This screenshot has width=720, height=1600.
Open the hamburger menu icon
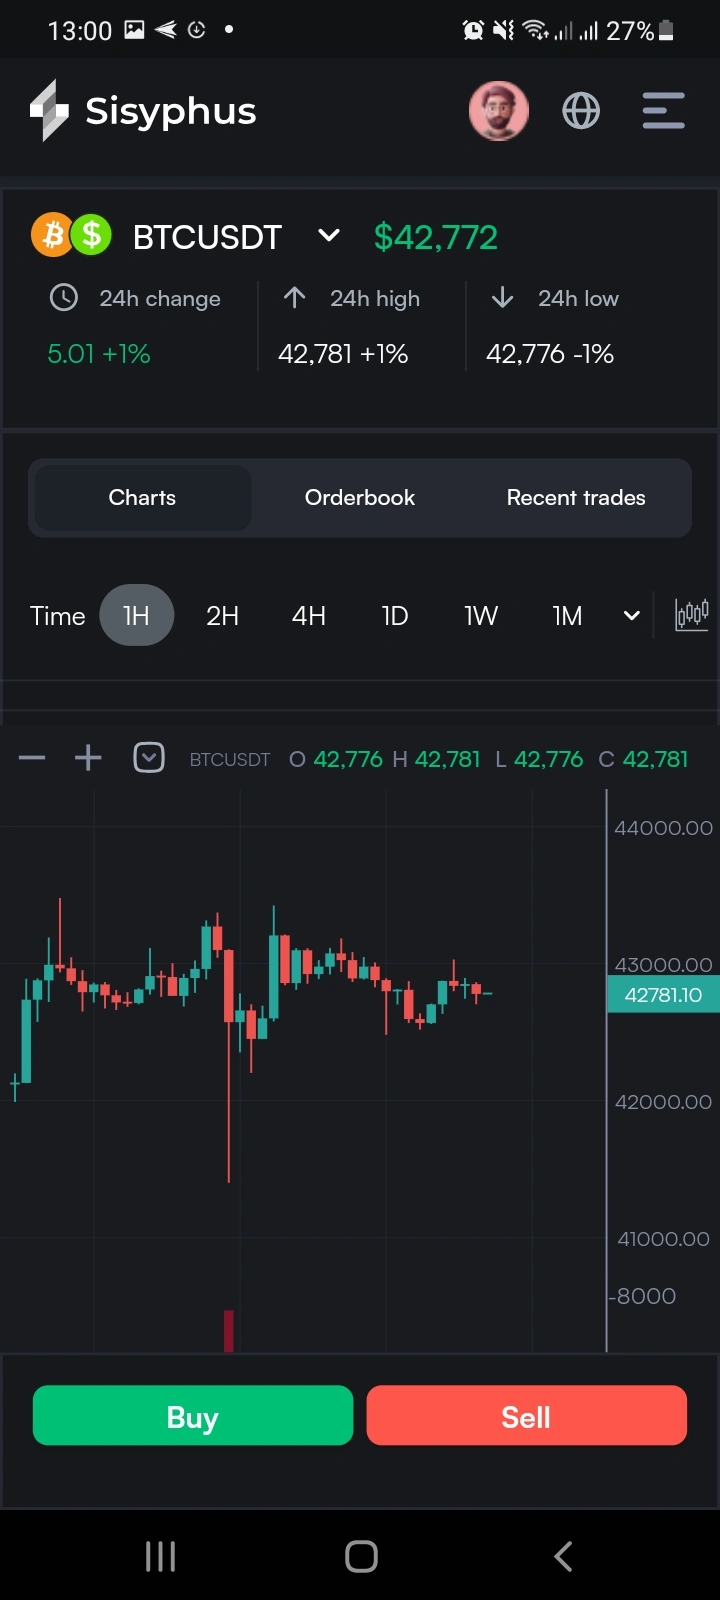coord(663,111)
